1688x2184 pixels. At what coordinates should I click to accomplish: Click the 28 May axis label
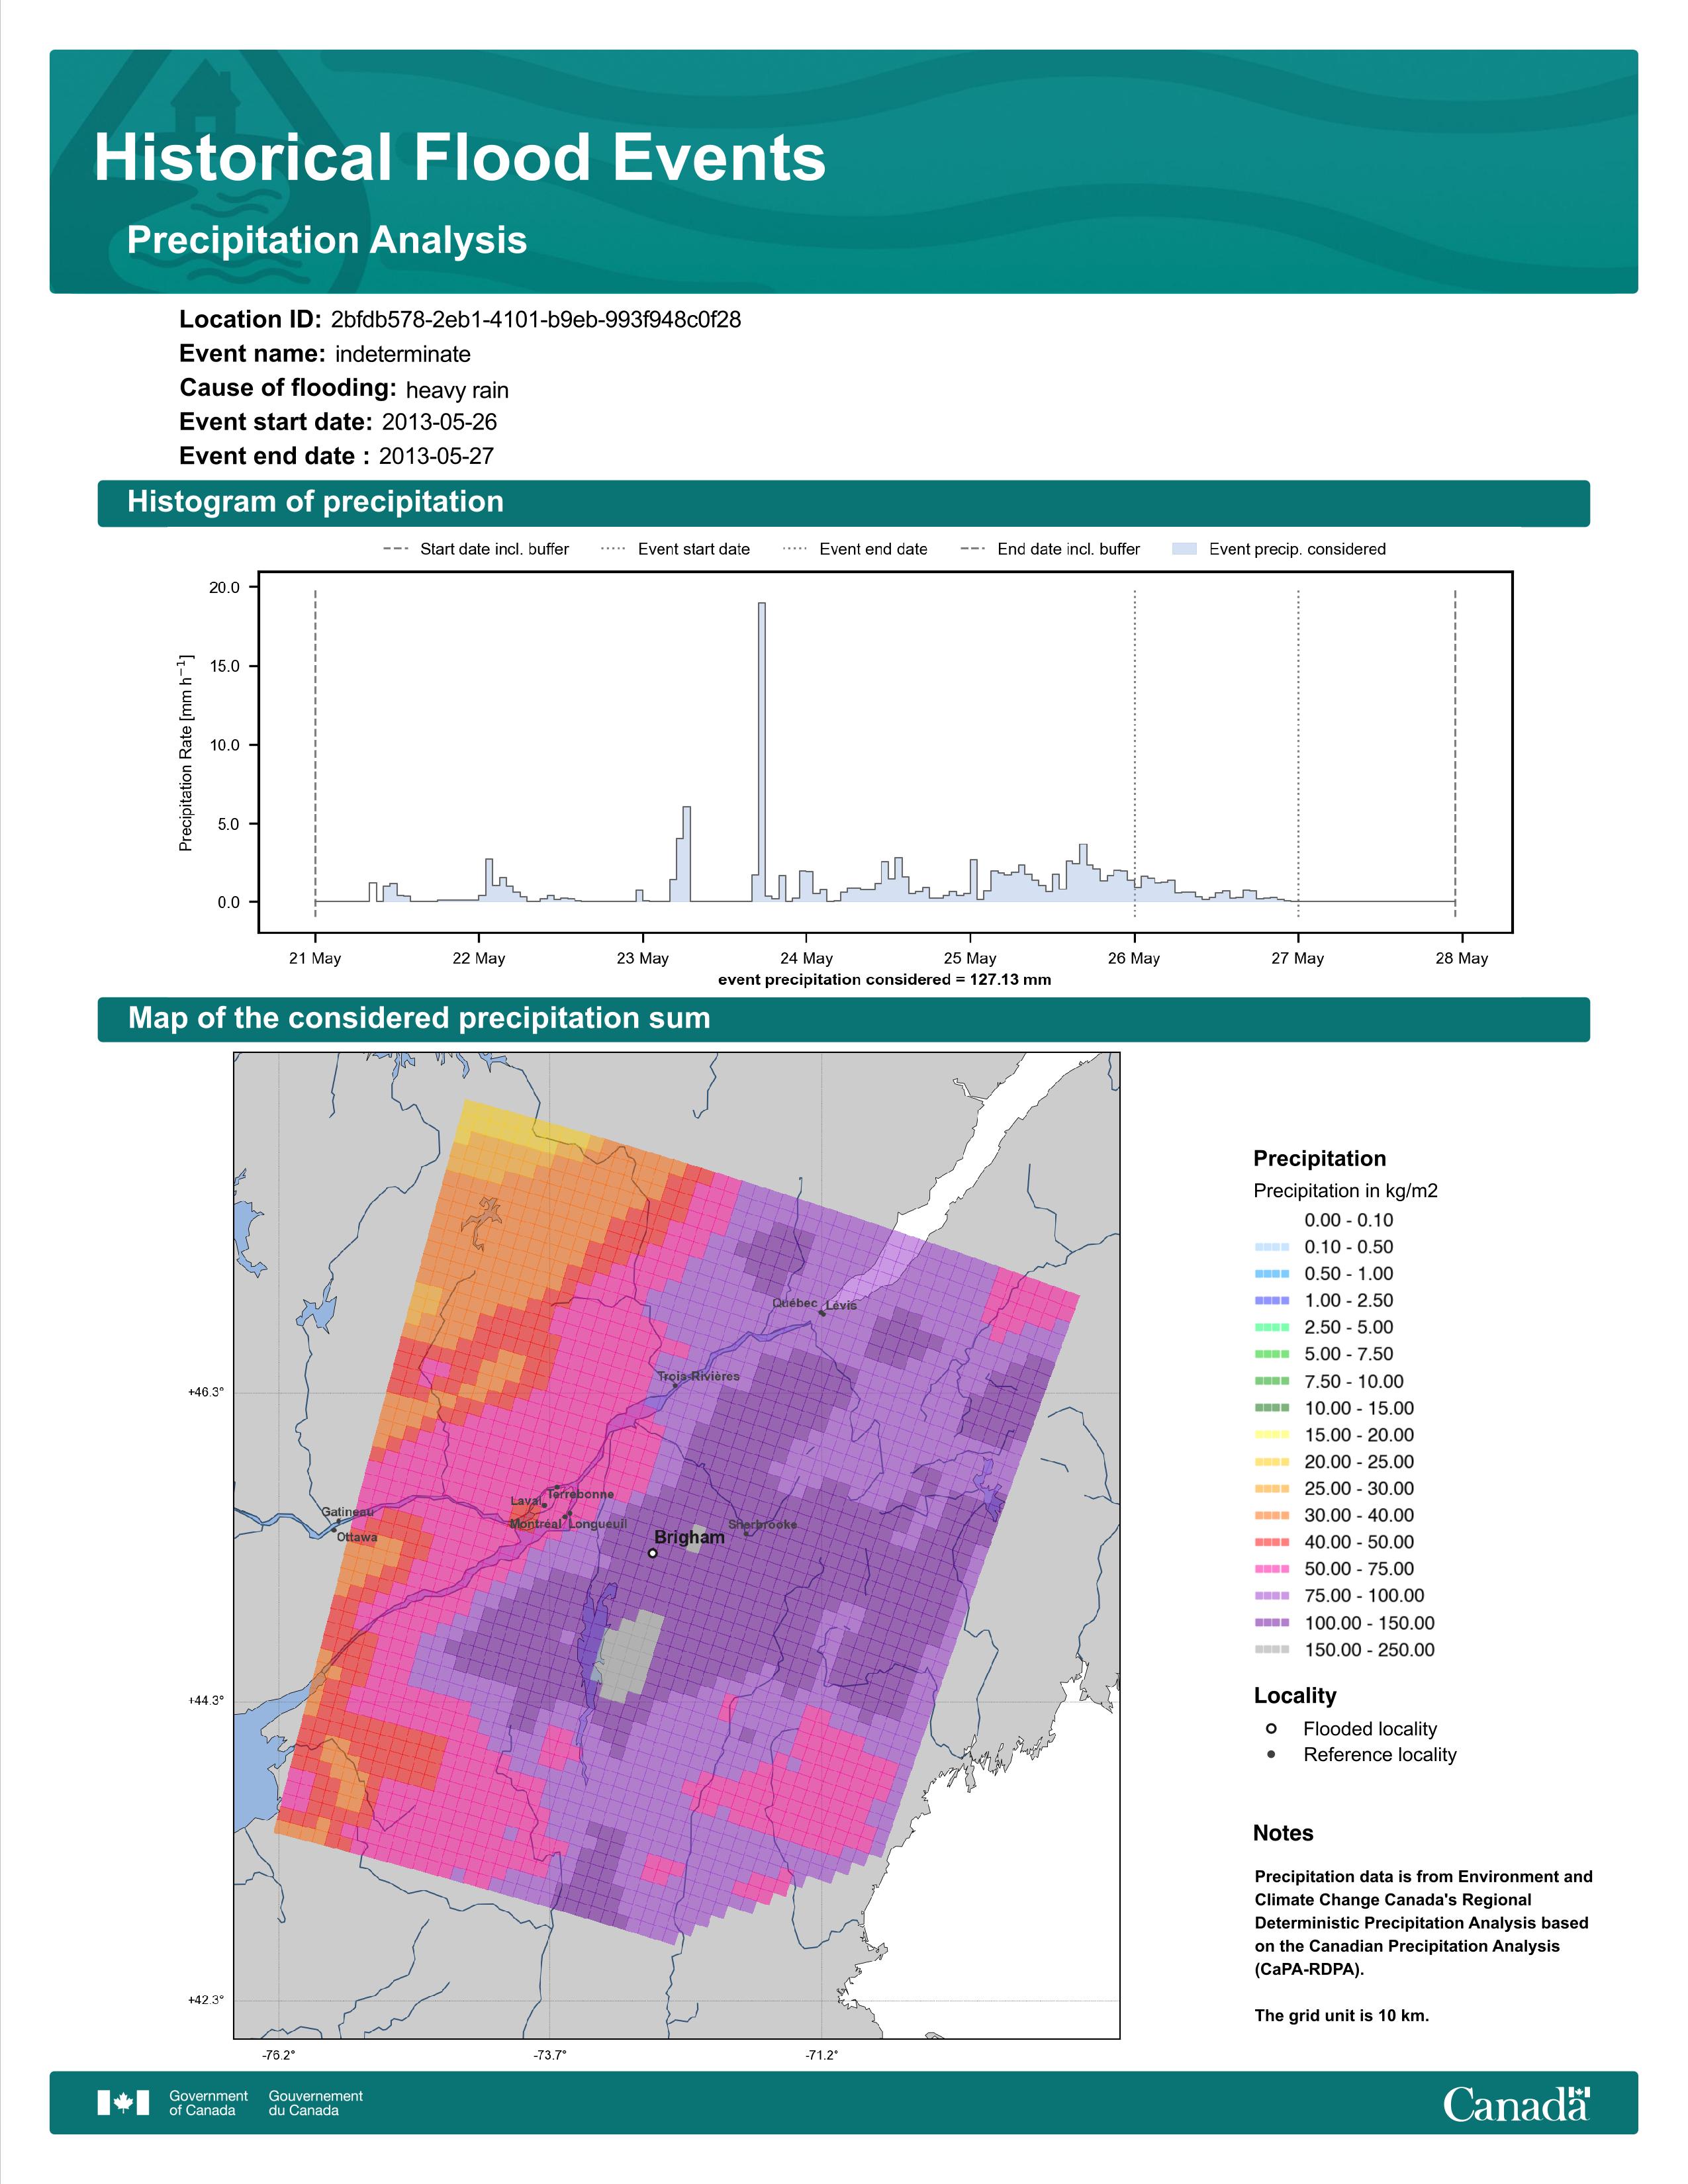(x=1462, y=958)
